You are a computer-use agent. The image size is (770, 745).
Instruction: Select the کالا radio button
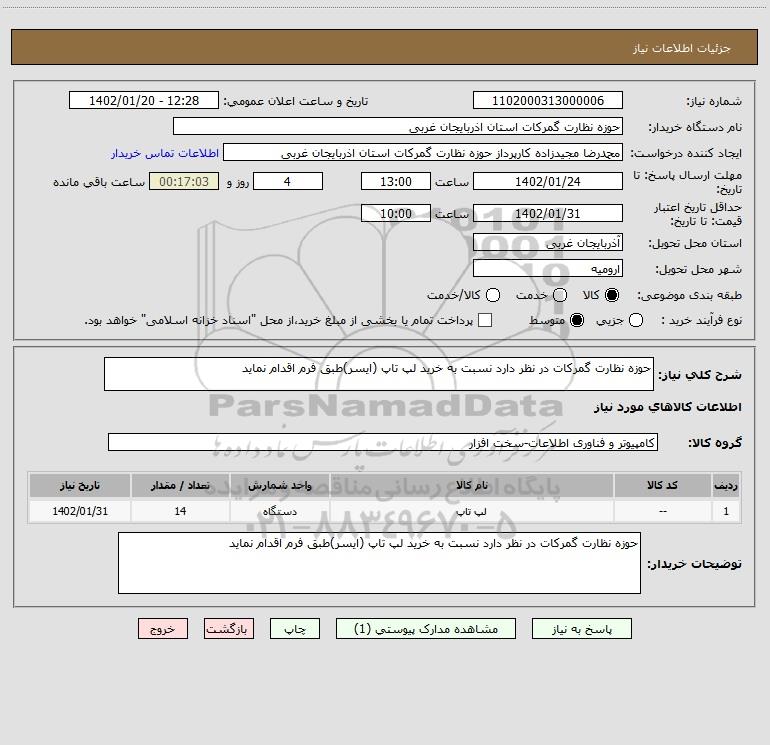tap(612, 295)
